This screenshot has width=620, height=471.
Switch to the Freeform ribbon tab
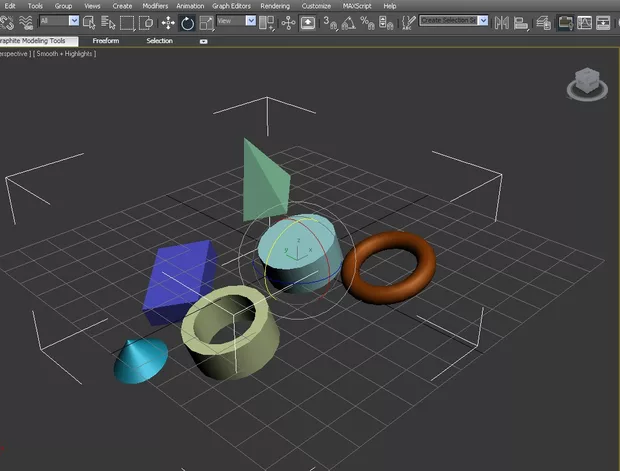(x=106, y=41)
